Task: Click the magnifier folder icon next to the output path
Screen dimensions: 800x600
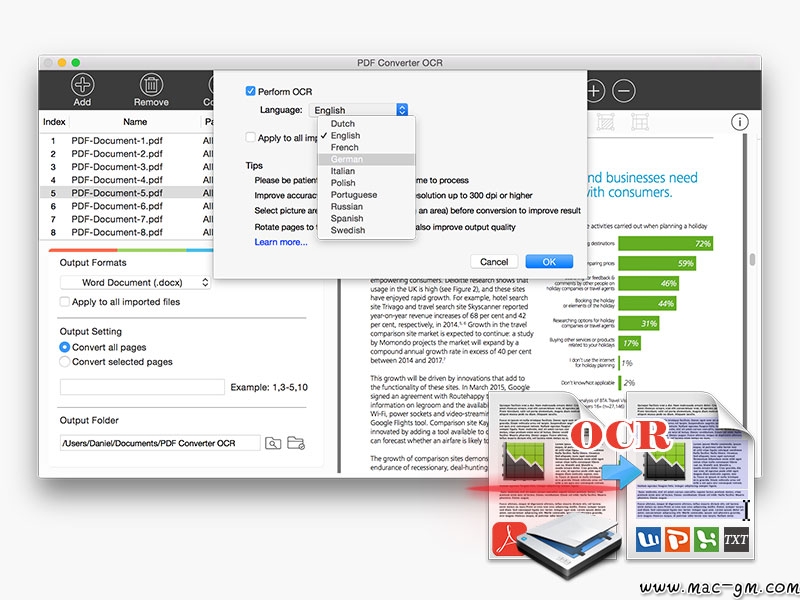Action: pyautogui.click(x=273, y=443)
